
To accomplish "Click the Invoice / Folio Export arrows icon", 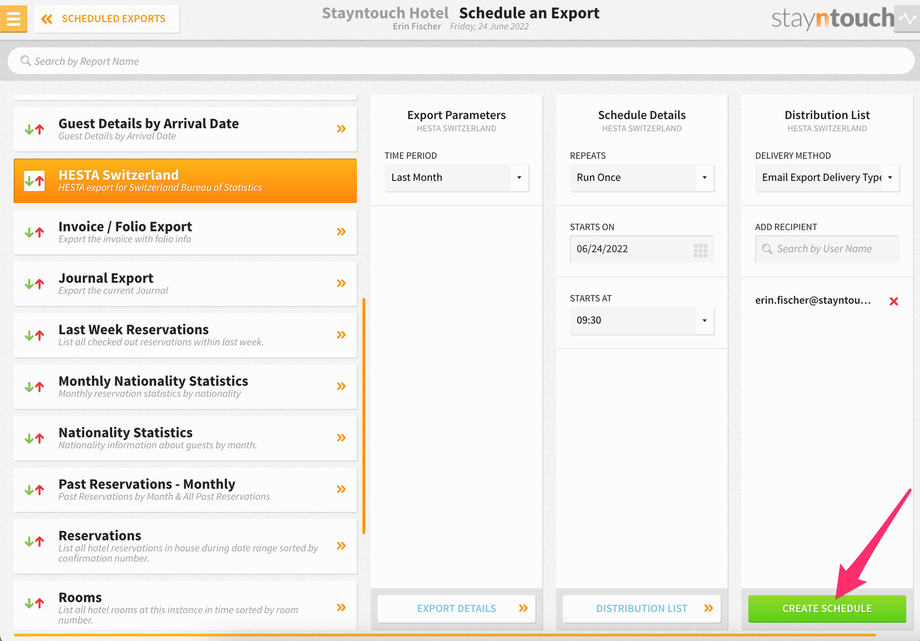I will coord(34,232).
